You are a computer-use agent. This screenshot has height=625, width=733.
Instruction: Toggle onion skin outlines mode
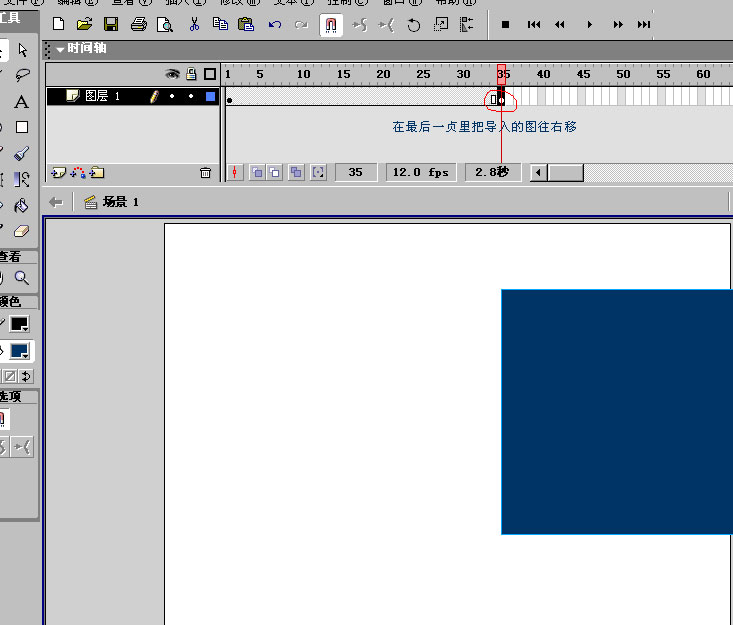pos(274,172)
